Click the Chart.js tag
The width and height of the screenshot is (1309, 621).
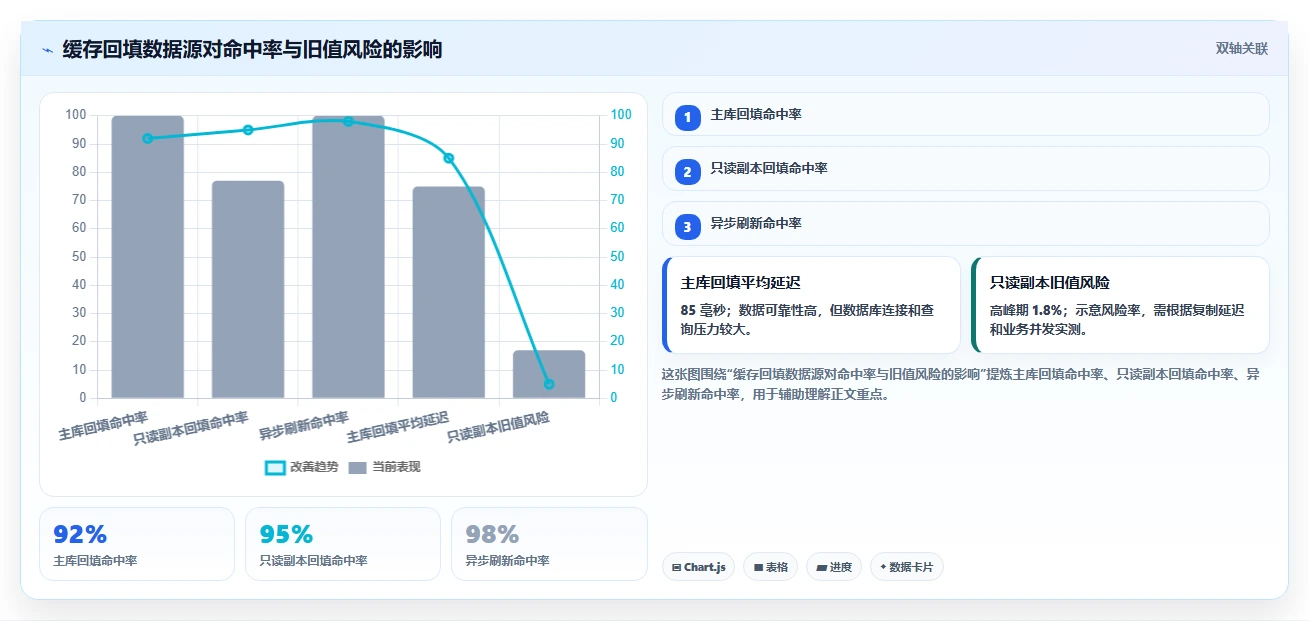click(x=698, y=567)
